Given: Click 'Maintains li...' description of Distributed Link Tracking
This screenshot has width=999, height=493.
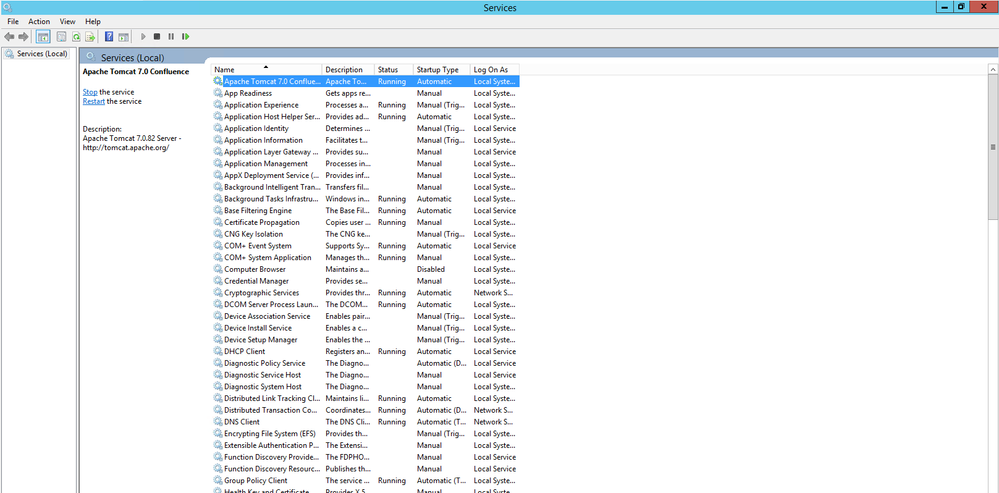Looking at the screenshot, I should click(x=347, y=398).
